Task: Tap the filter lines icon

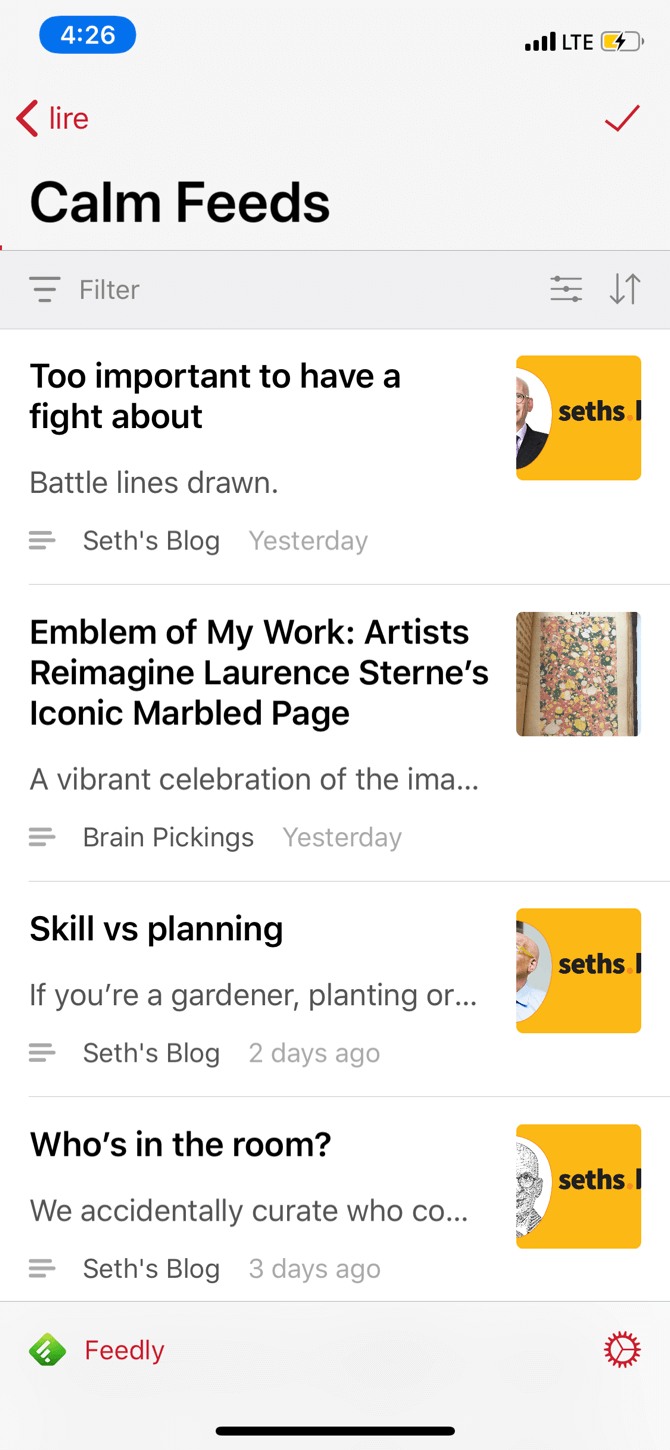Action: tap(45, 289)
